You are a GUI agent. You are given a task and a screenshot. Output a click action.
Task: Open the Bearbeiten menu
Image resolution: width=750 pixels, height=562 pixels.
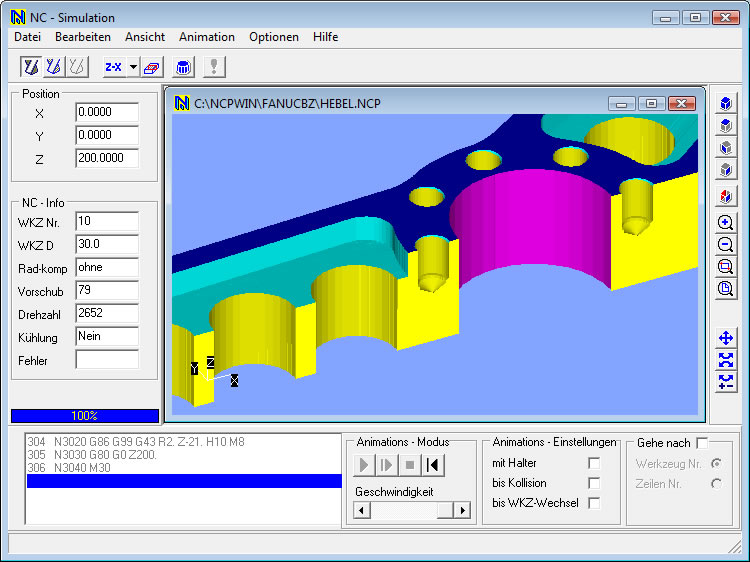[x=83, y=37]
